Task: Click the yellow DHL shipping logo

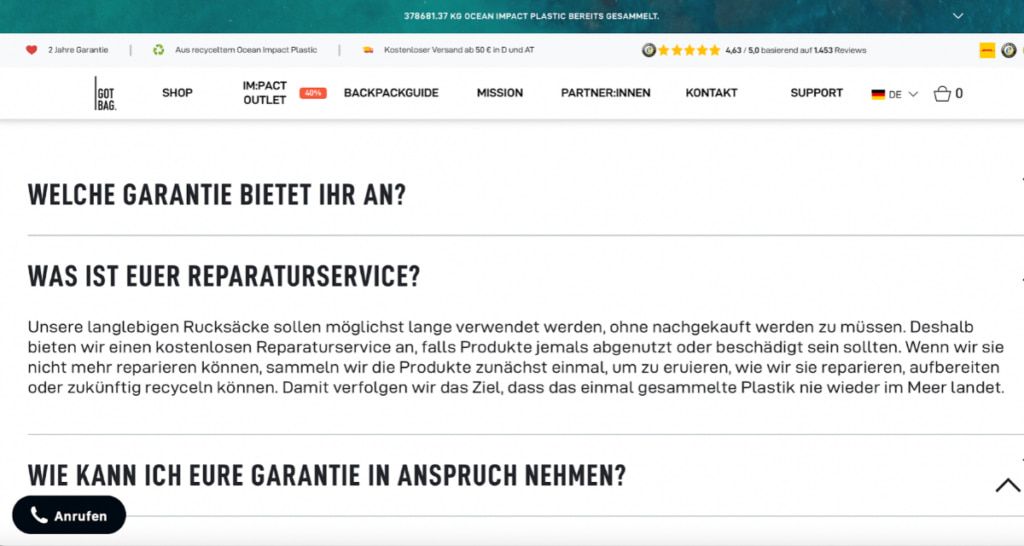Action: (x=987, y=50)
